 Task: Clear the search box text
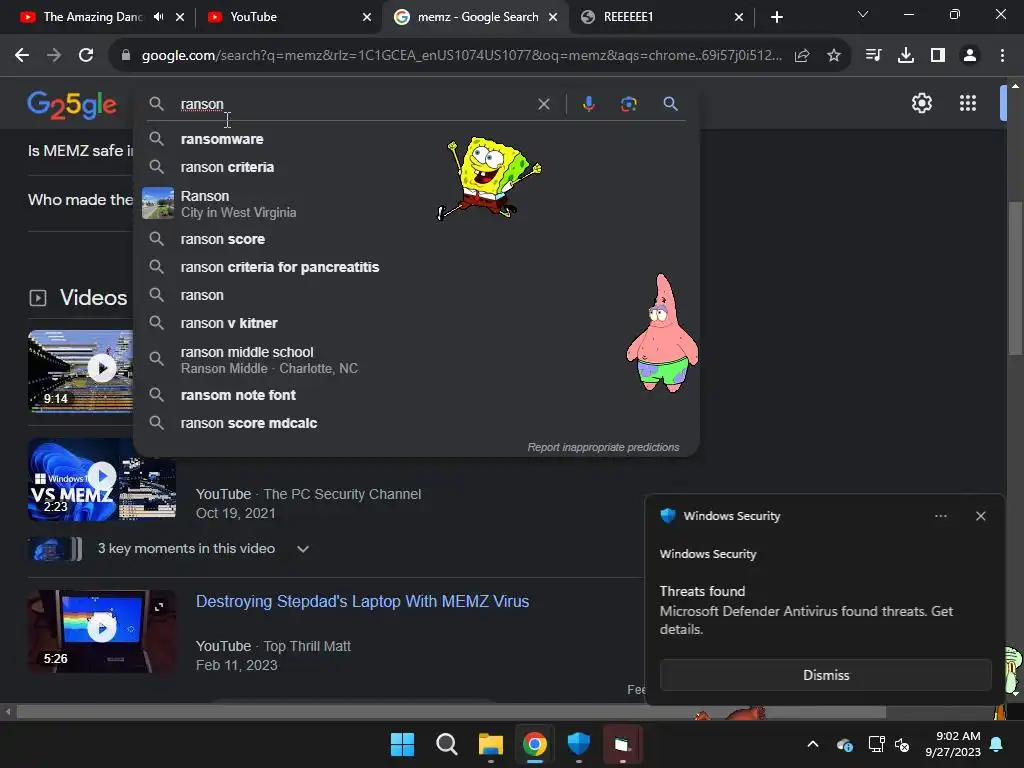[543, 104]
